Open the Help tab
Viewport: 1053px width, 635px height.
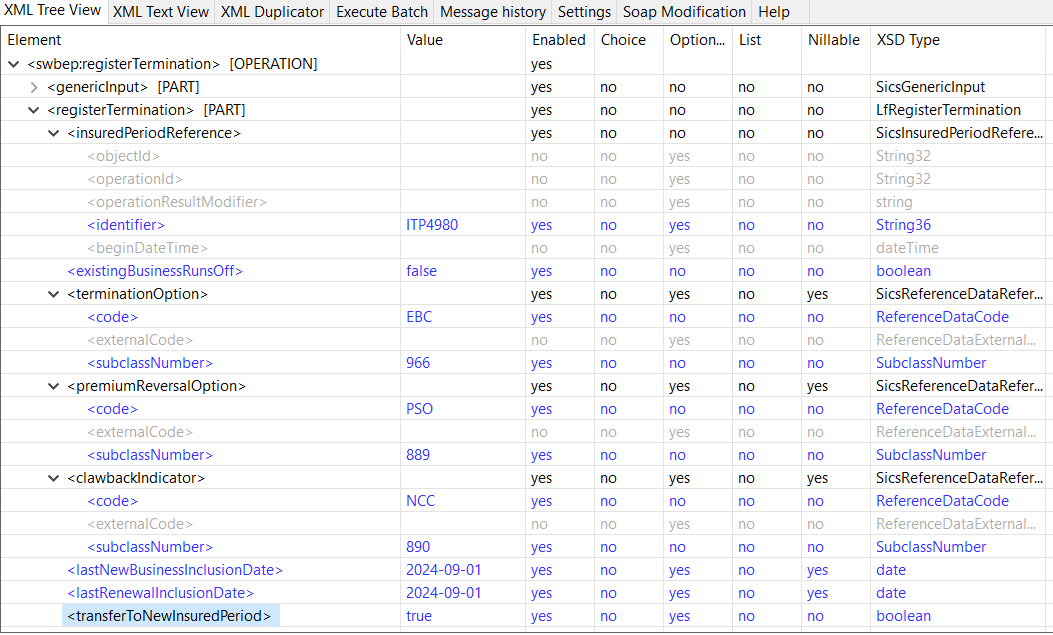(774, 12)
